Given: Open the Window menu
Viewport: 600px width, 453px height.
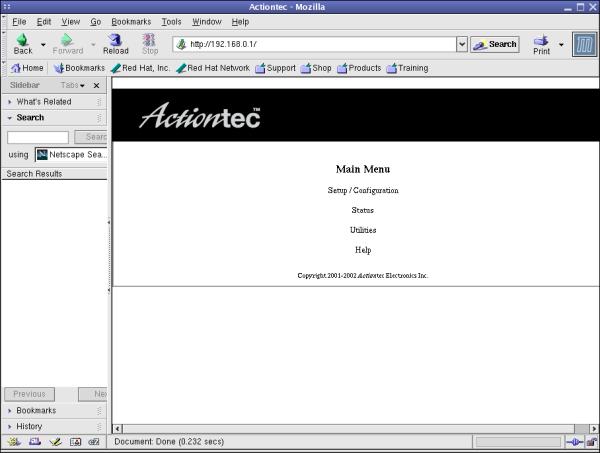Looking at the screenshot, I should pos(207,22).
